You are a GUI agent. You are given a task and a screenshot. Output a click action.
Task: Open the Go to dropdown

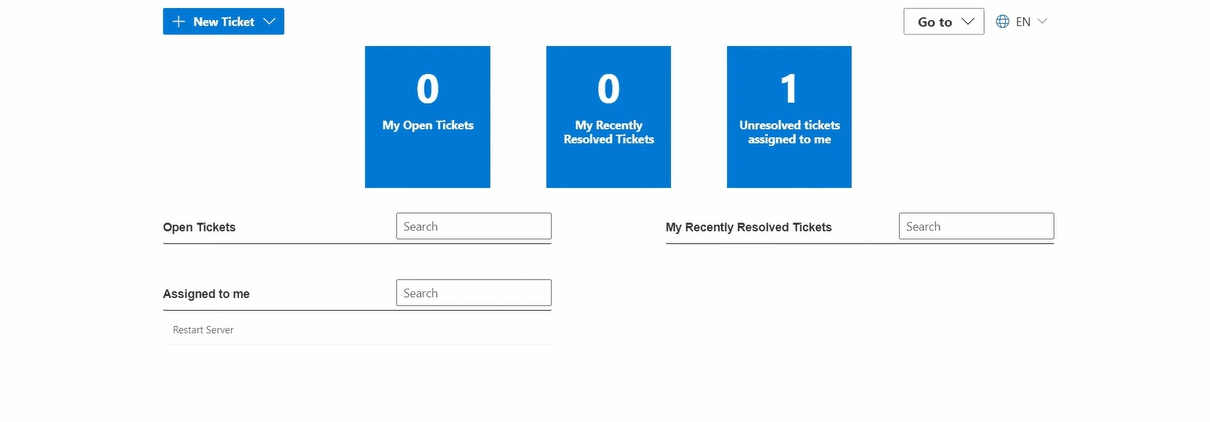(x=944, y=21)
